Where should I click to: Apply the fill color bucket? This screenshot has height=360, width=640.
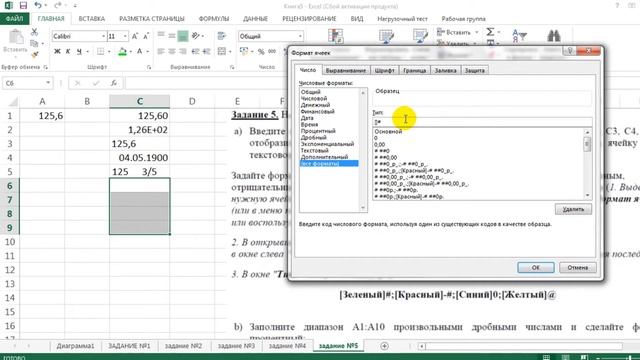pos(122,51)
